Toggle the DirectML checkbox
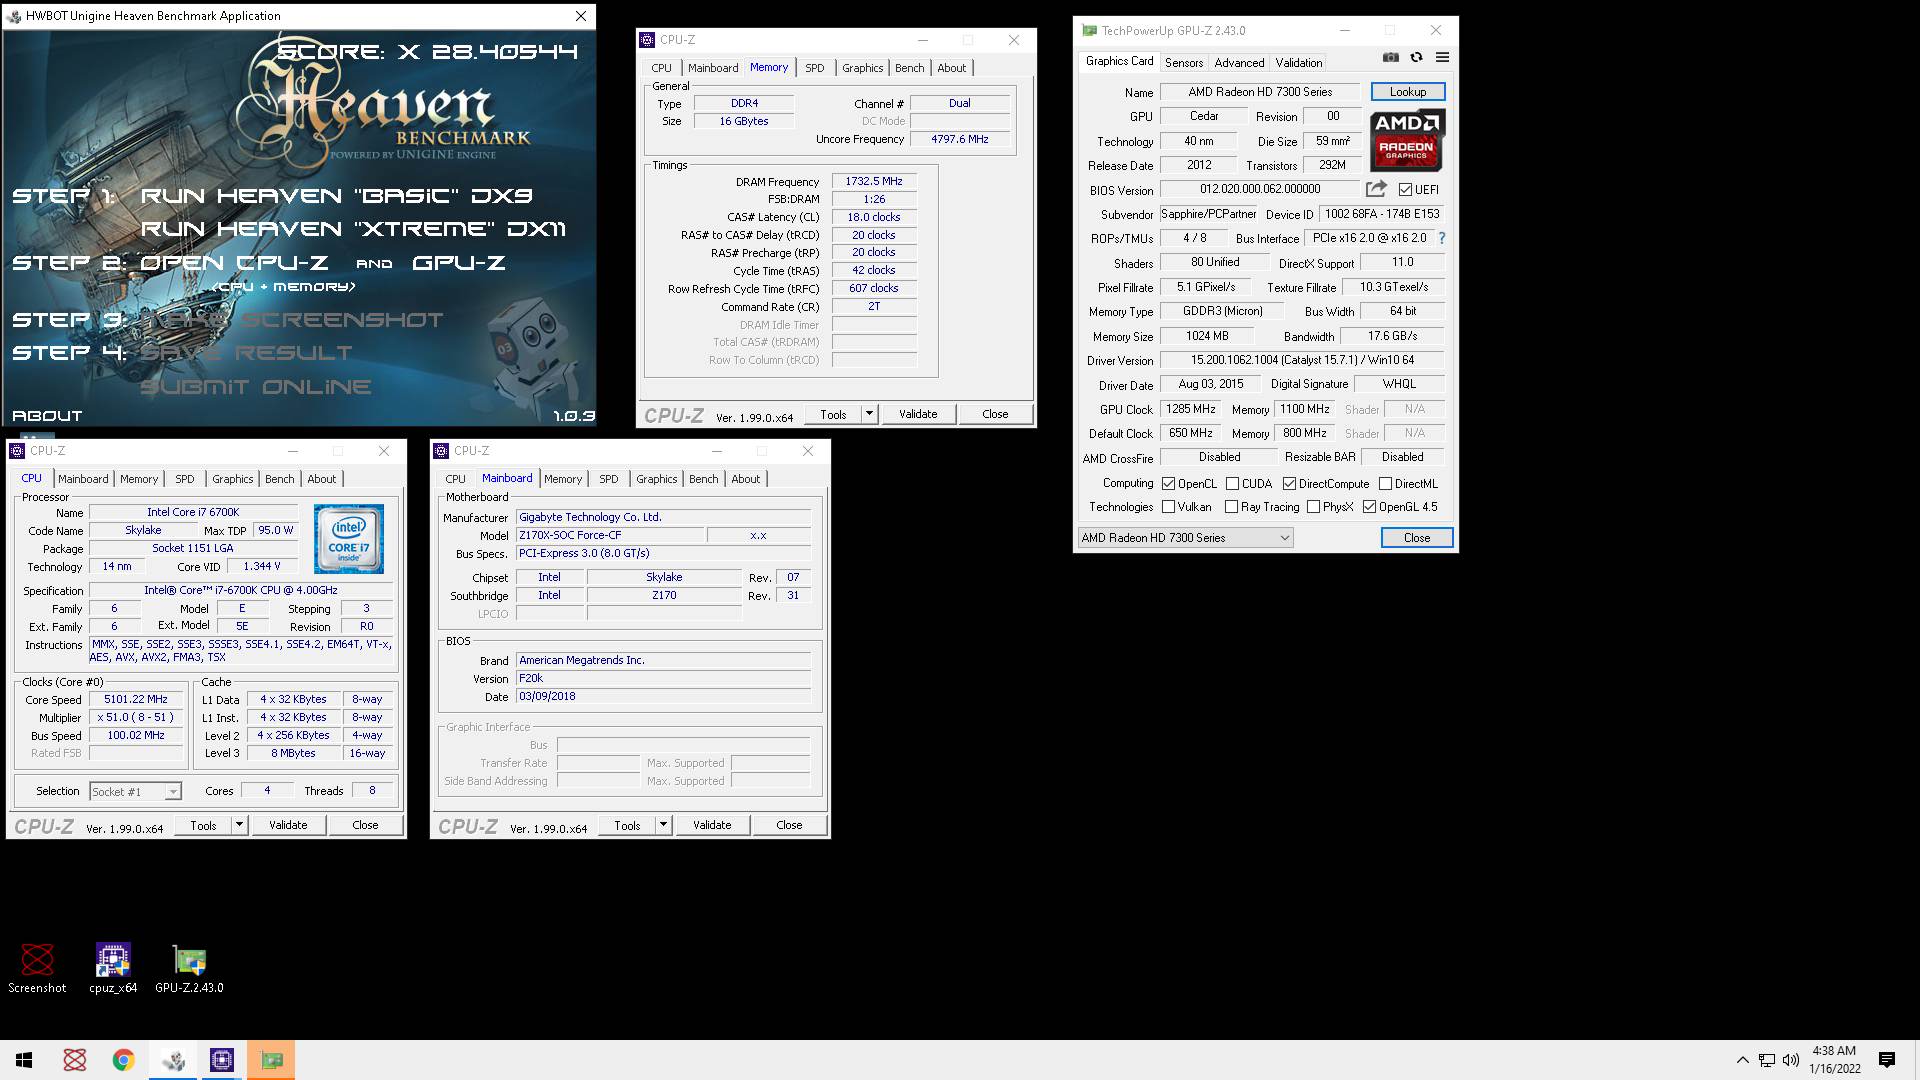1920x1080 pixels. pyautogui.click(x=1385, y=484)
